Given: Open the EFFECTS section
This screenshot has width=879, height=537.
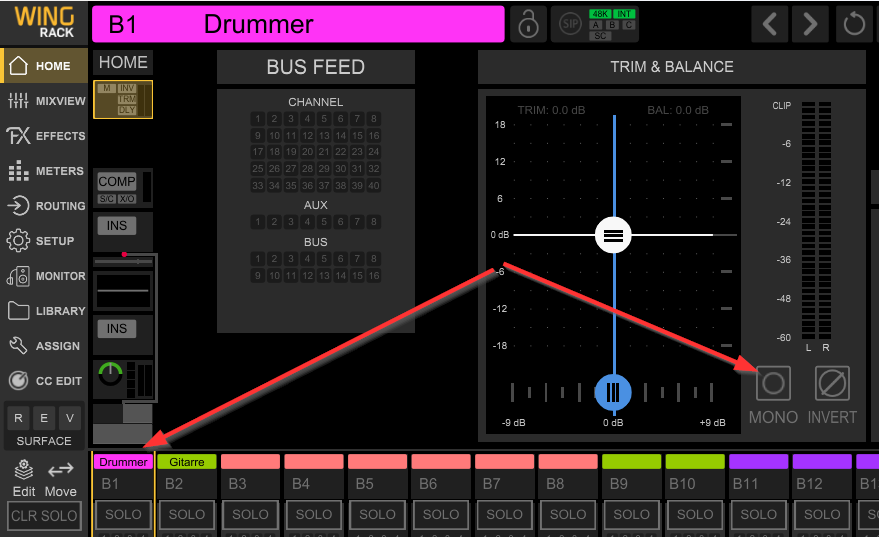Looking at the screenshot, I should [44, 136].
